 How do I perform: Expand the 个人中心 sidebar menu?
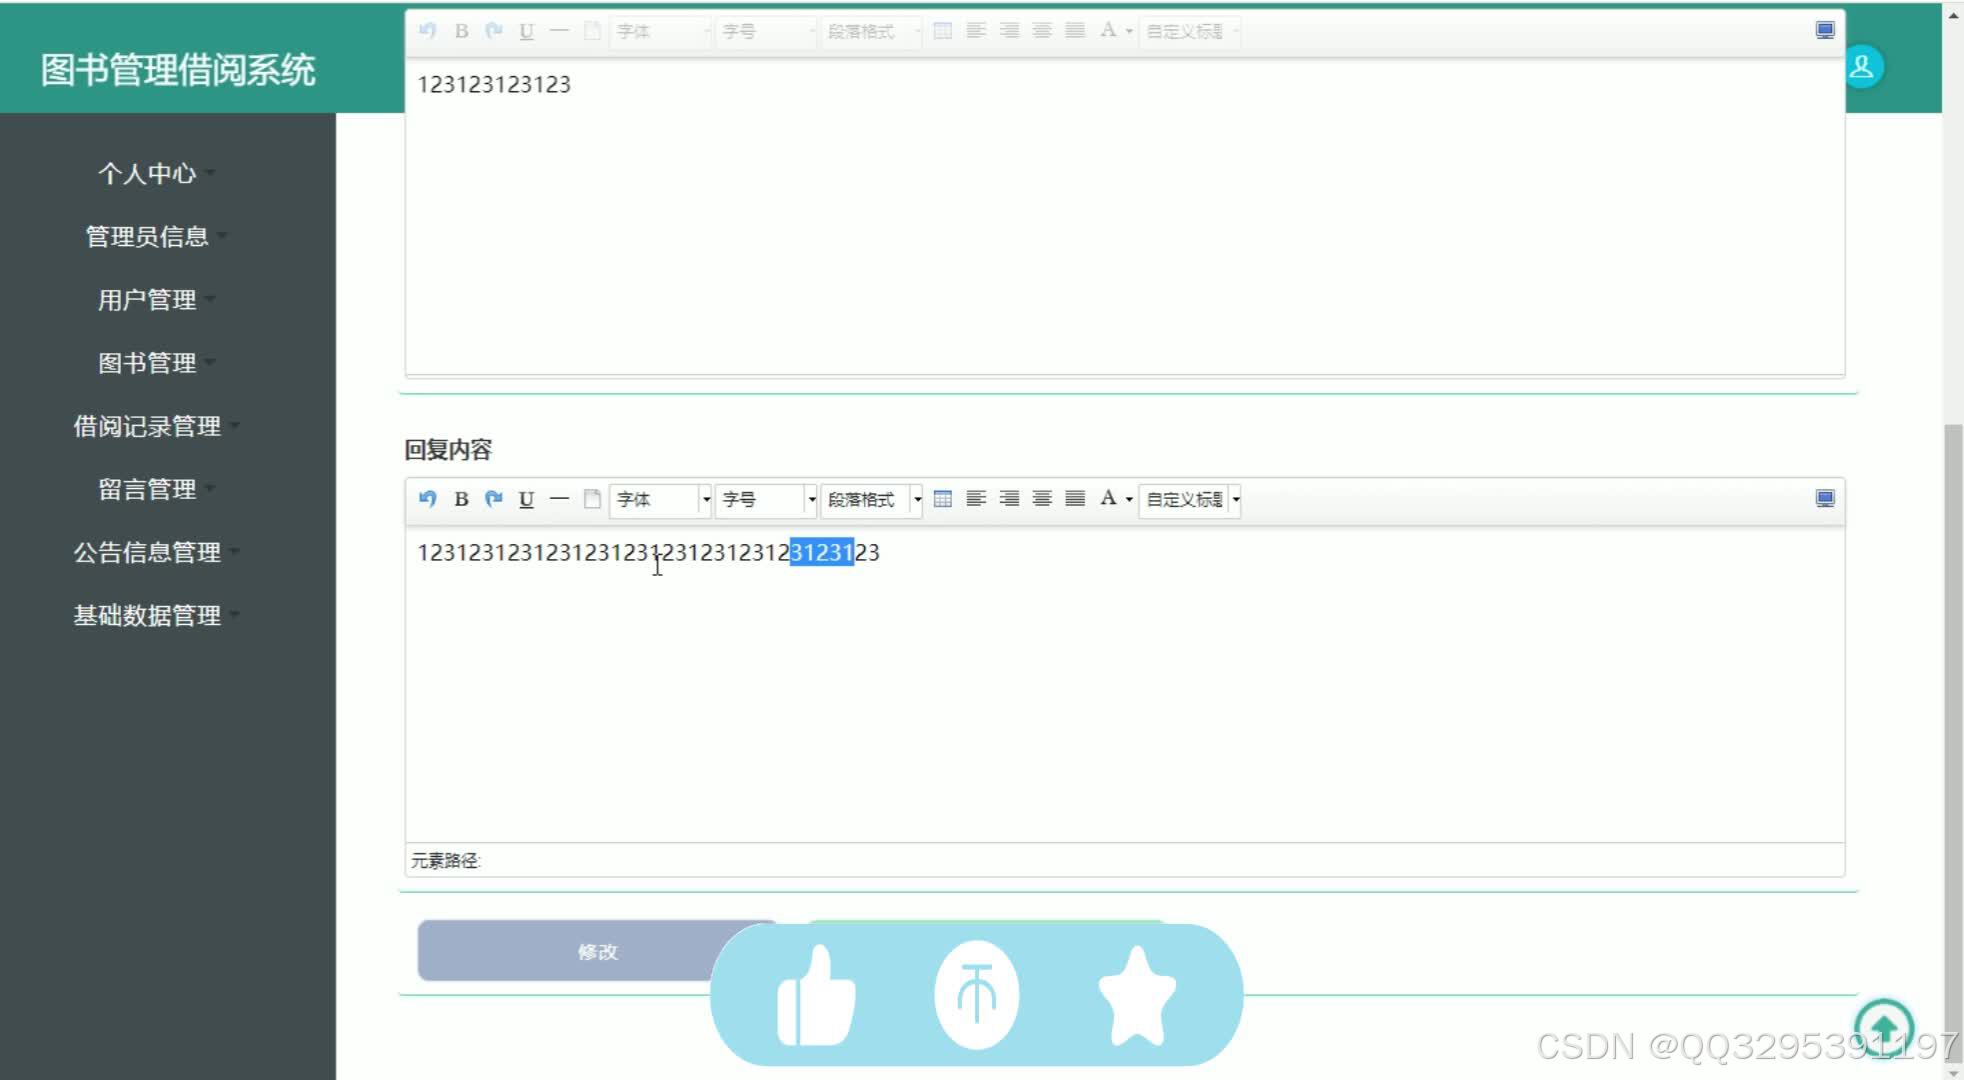point(155,174)
